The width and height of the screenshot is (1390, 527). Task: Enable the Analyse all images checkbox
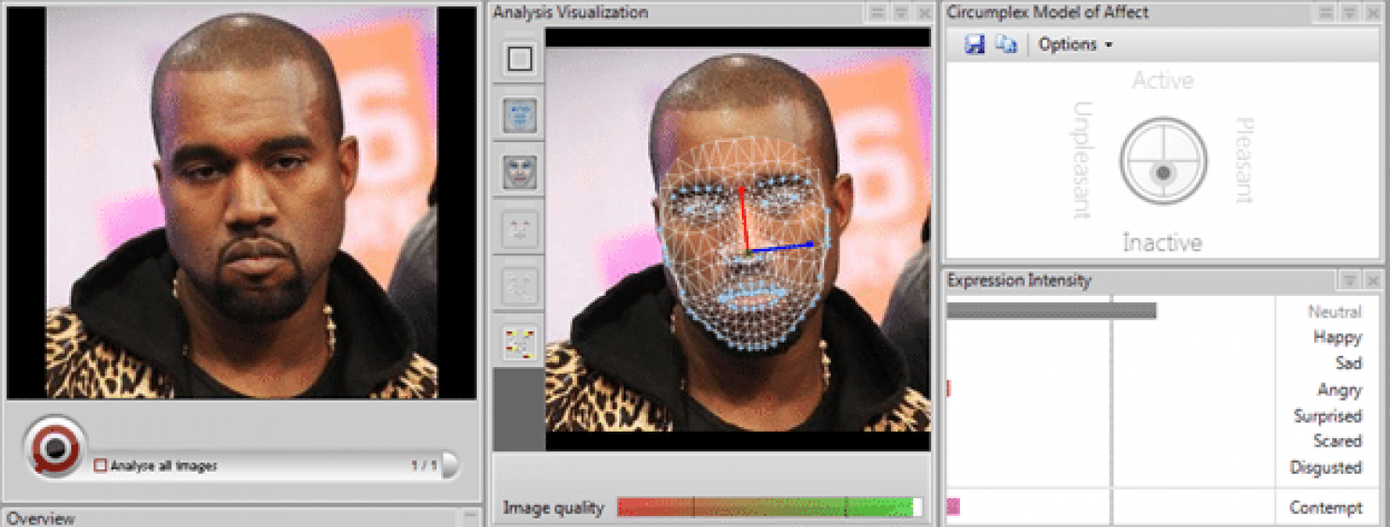tap(100, 465)
